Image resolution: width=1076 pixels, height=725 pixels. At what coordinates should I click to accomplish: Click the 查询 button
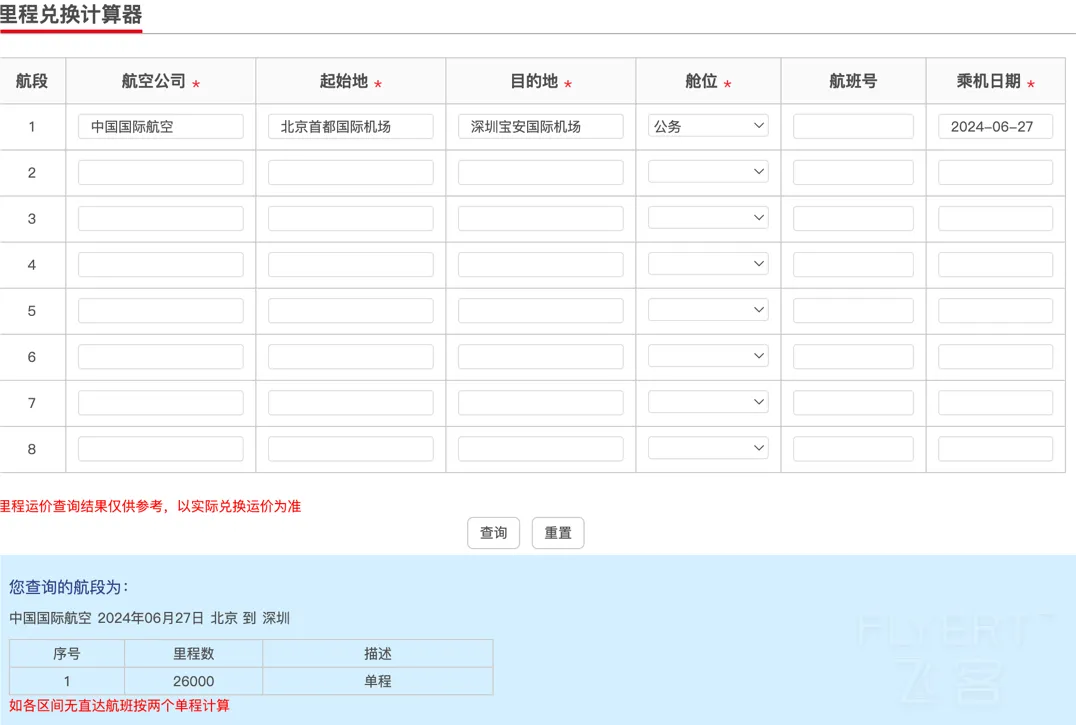[493, 533]
